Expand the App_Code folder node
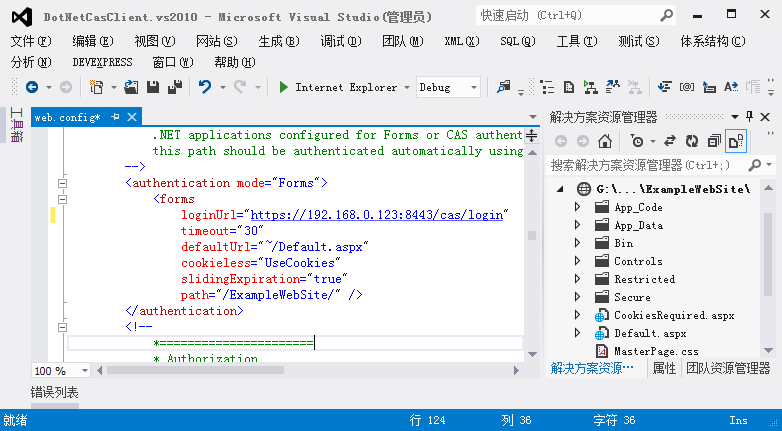782x431 pixels. (x=577, y=207)
